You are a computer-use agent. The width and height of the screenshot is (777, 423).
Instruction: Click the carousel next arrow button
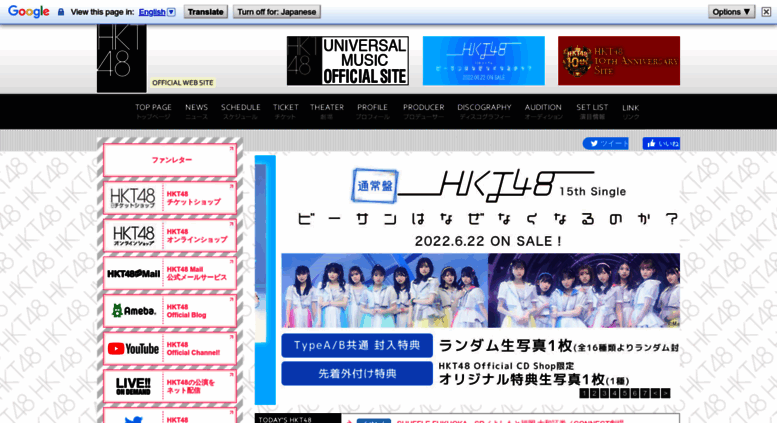(666, 393)
